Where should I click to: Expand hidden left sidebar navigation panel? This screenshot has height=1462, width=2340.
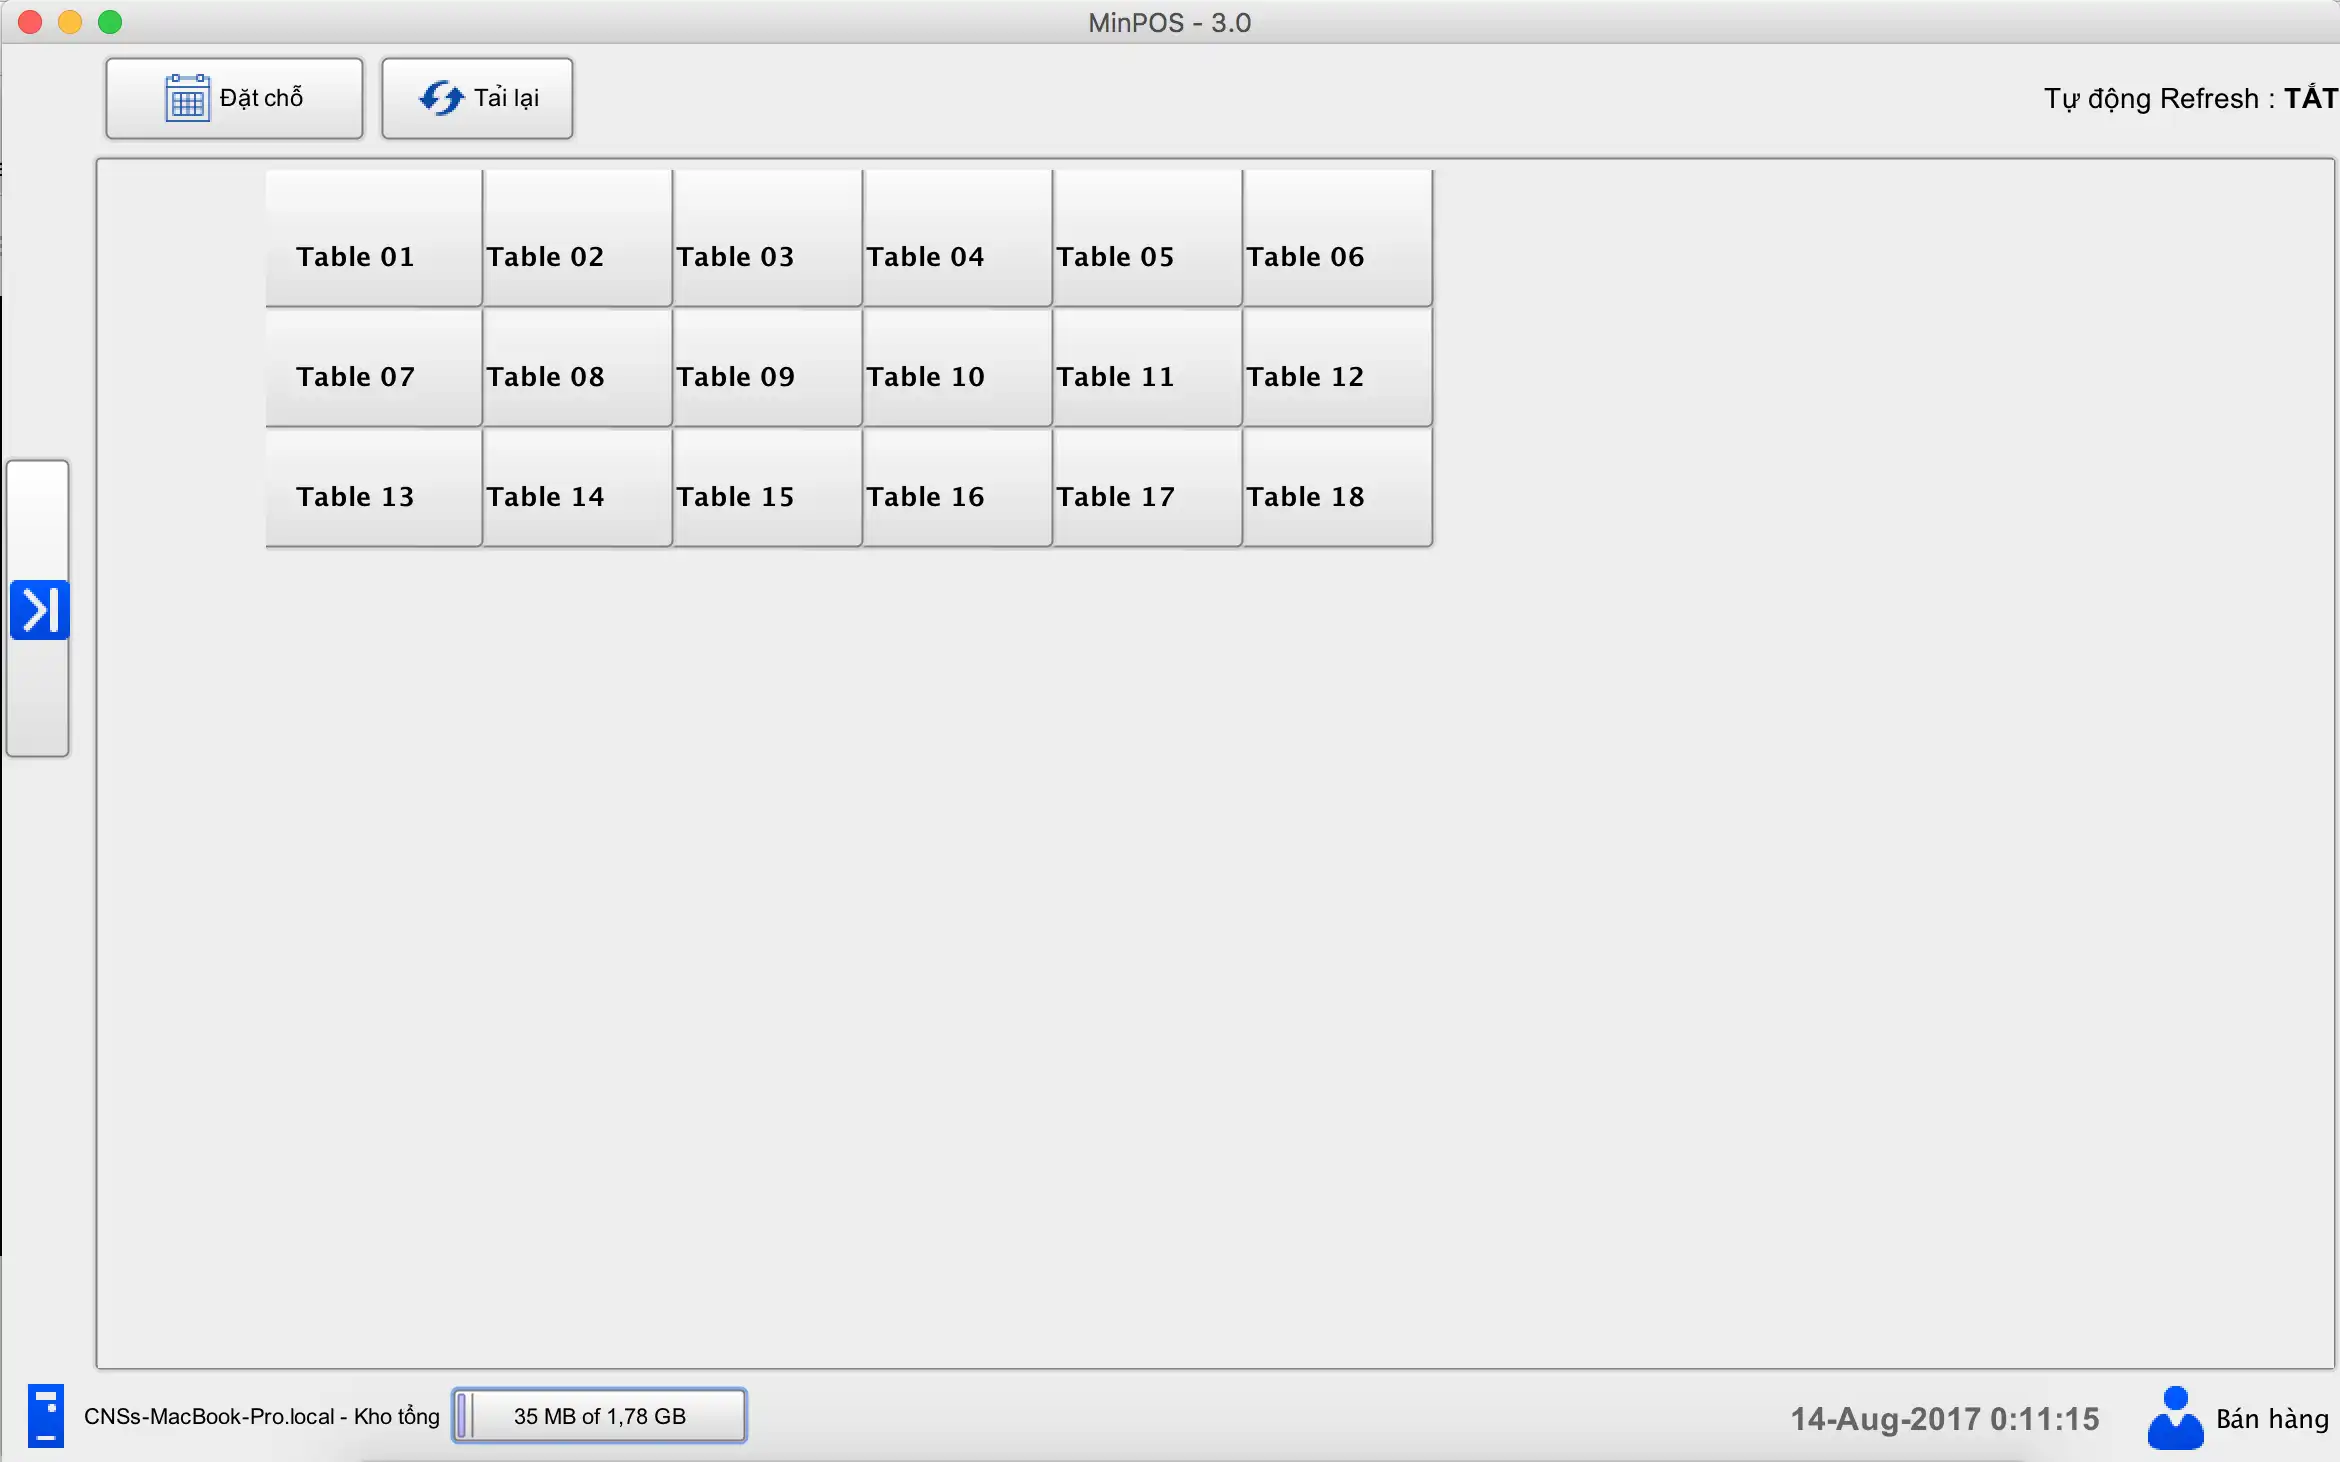pos(42,610)
